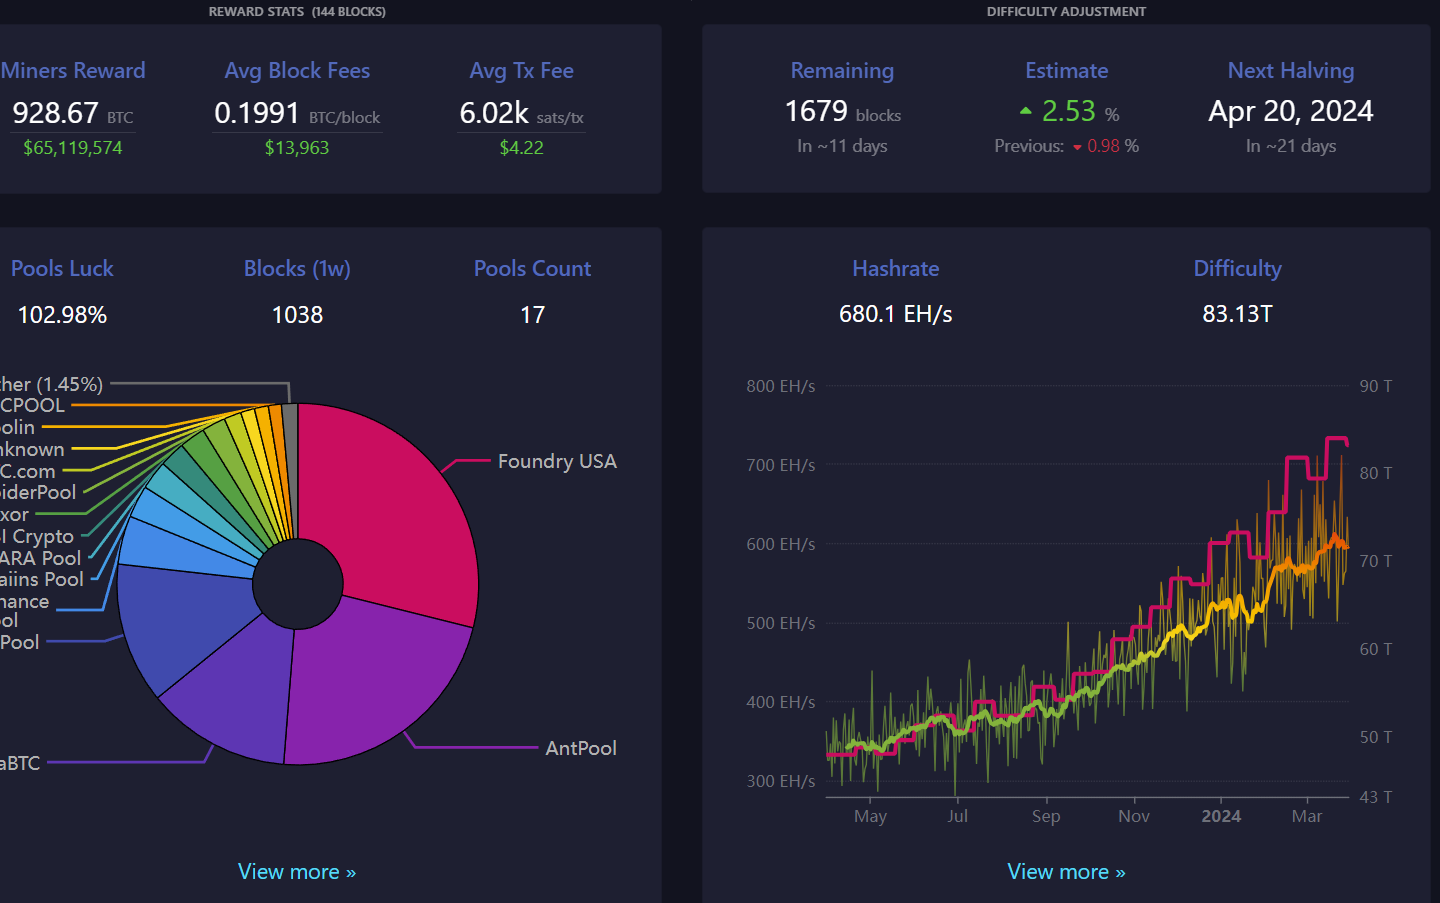The width and height of the screenshot is (1440, 903).
Task: Click the Avg Tx Fee heading
Action: 522,70
